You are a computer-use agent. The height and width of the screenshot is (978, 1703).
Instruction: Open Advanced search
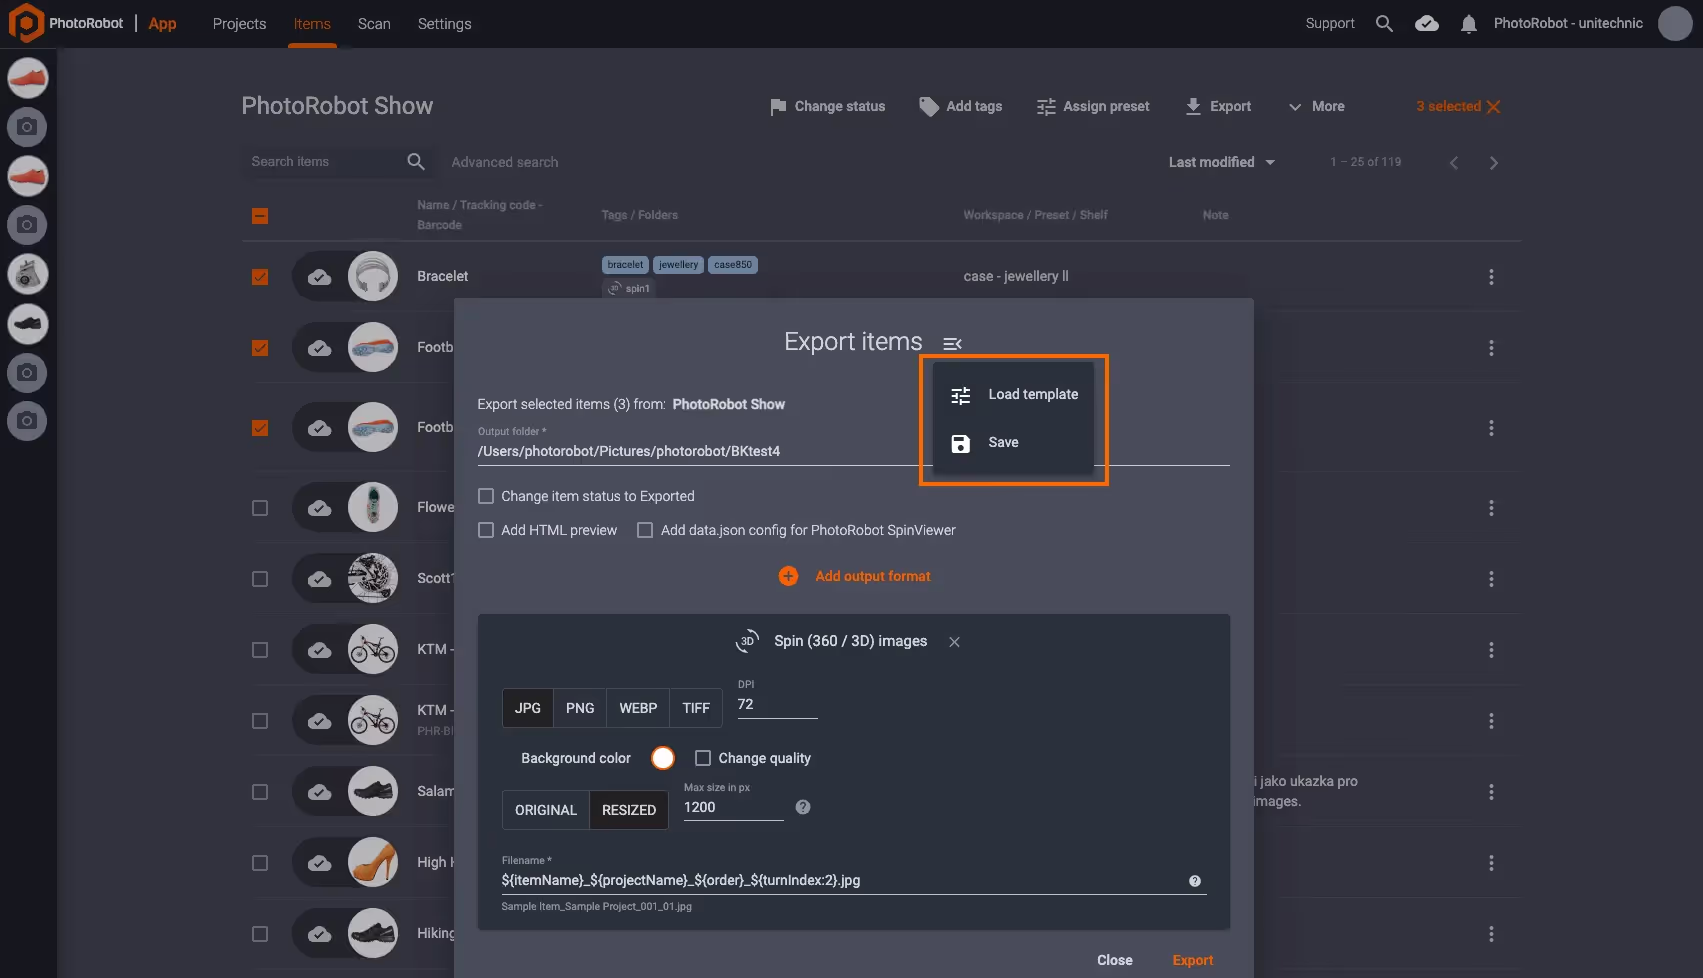(505, 162)
